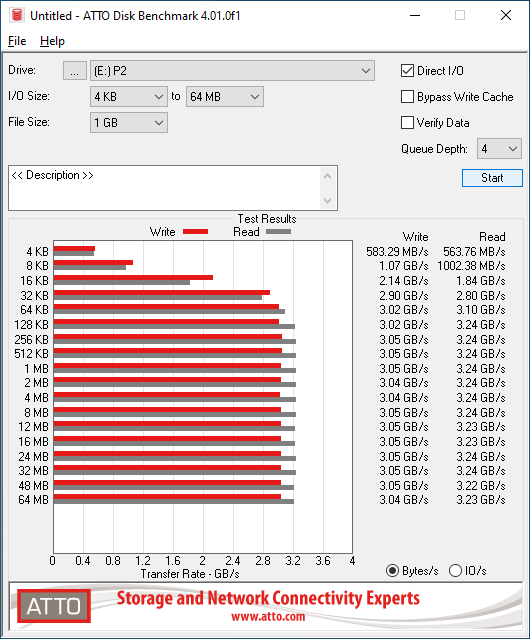
Task: Click the drive browse '...' button
Action: click(75, 71)
